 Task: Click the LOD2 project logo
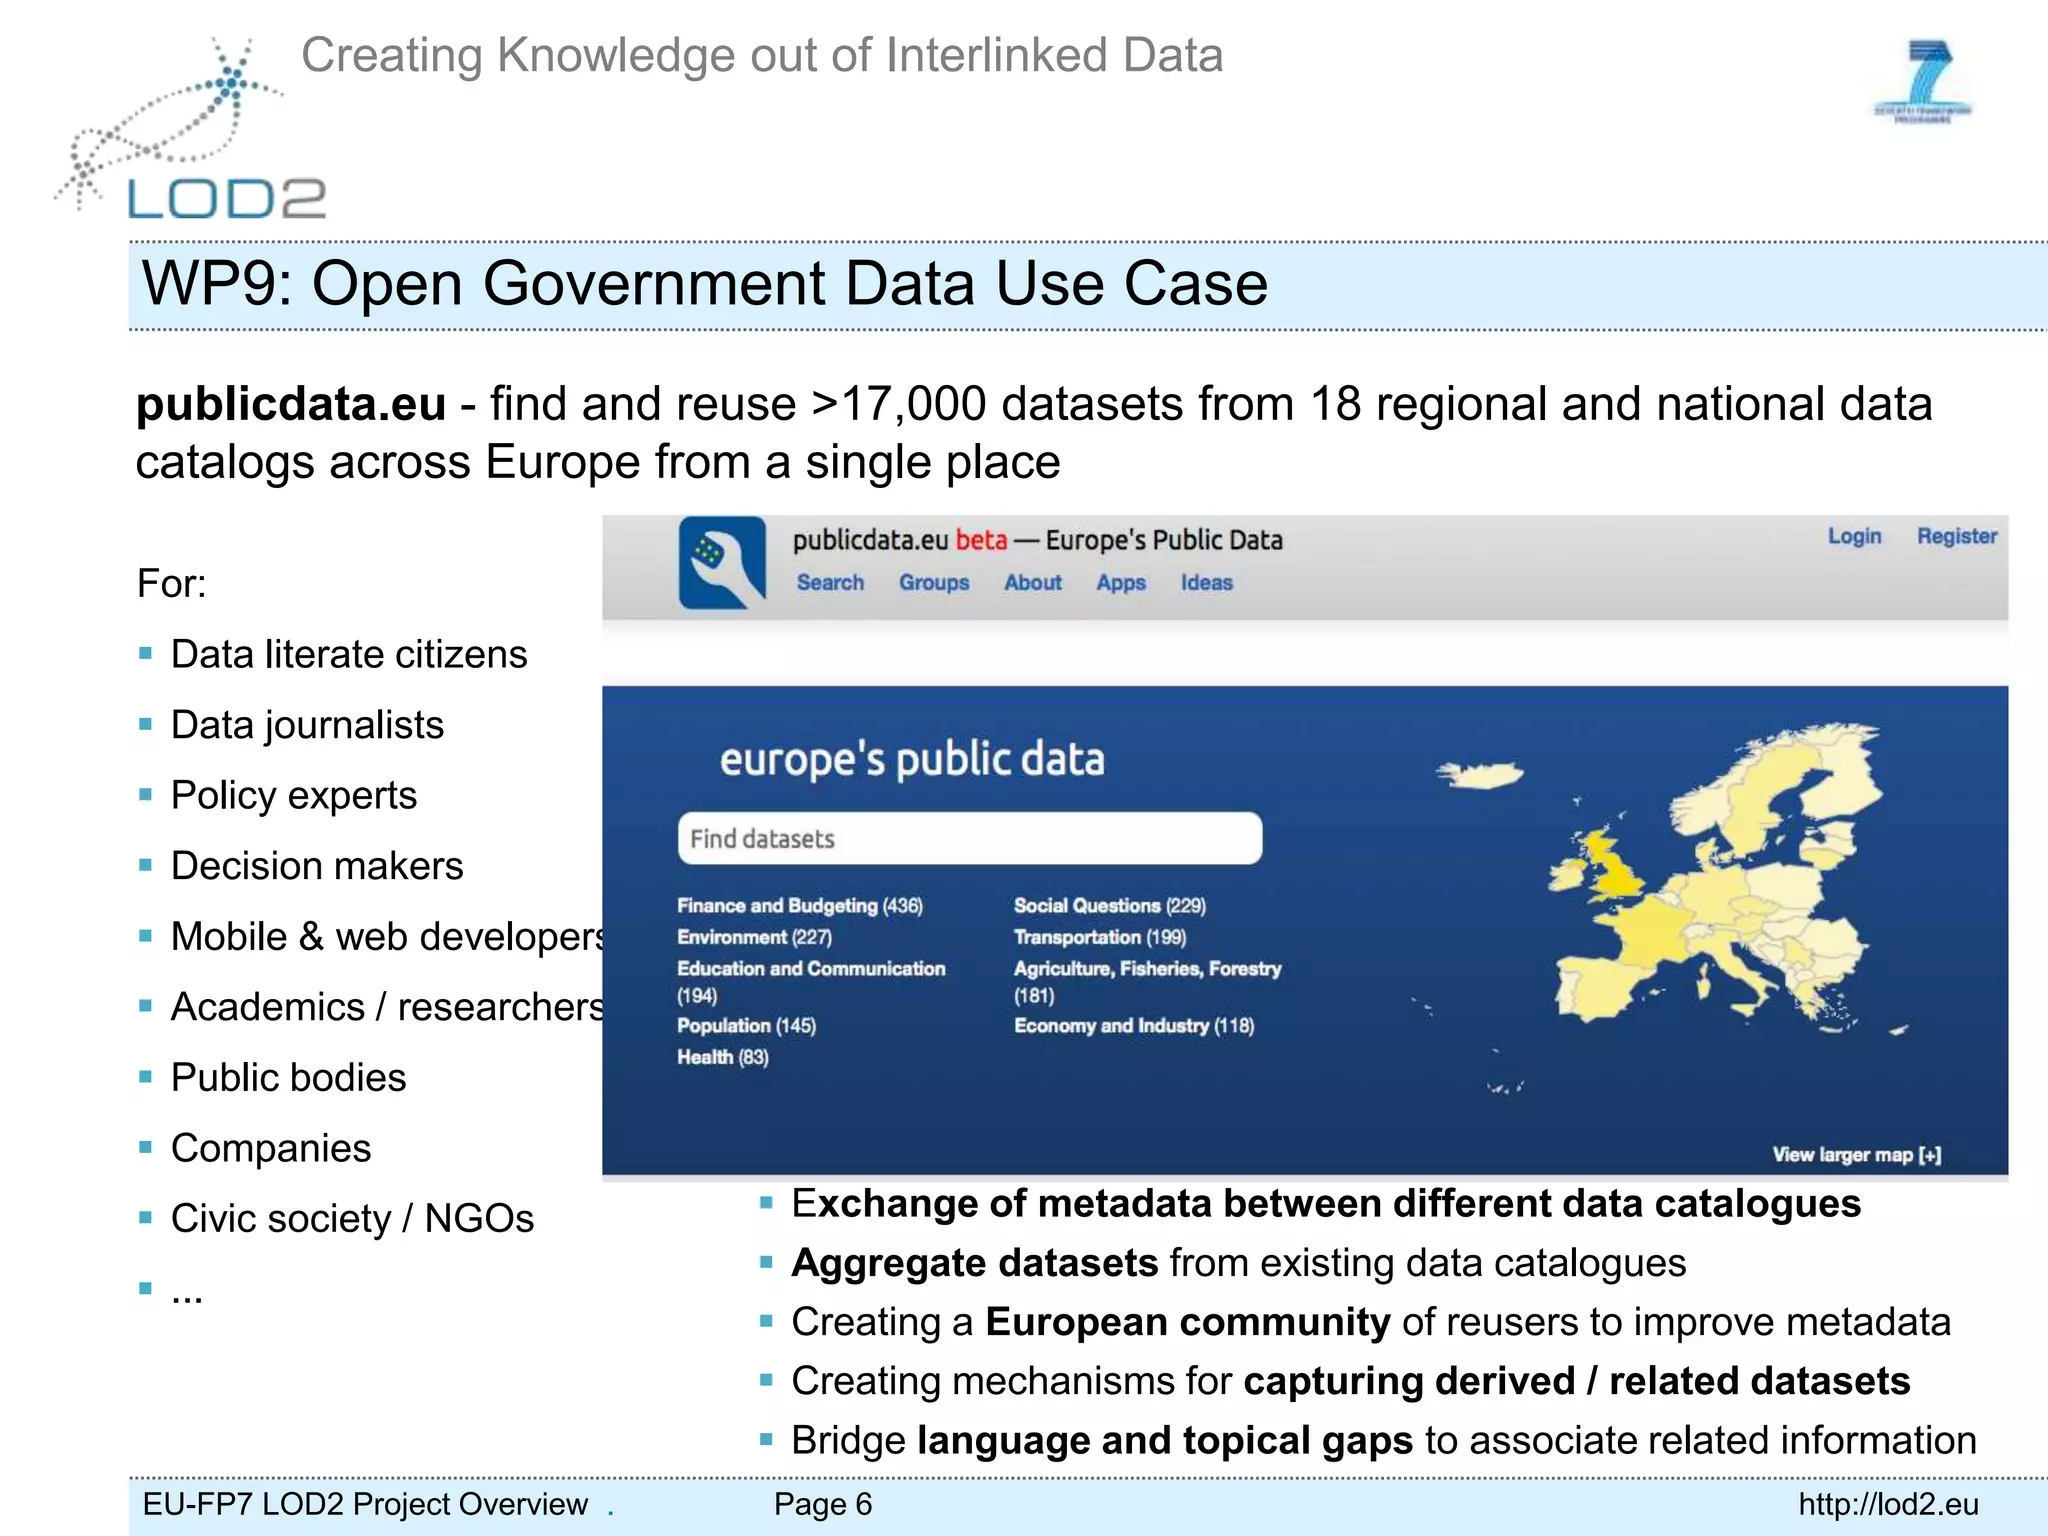pos(190,128)
